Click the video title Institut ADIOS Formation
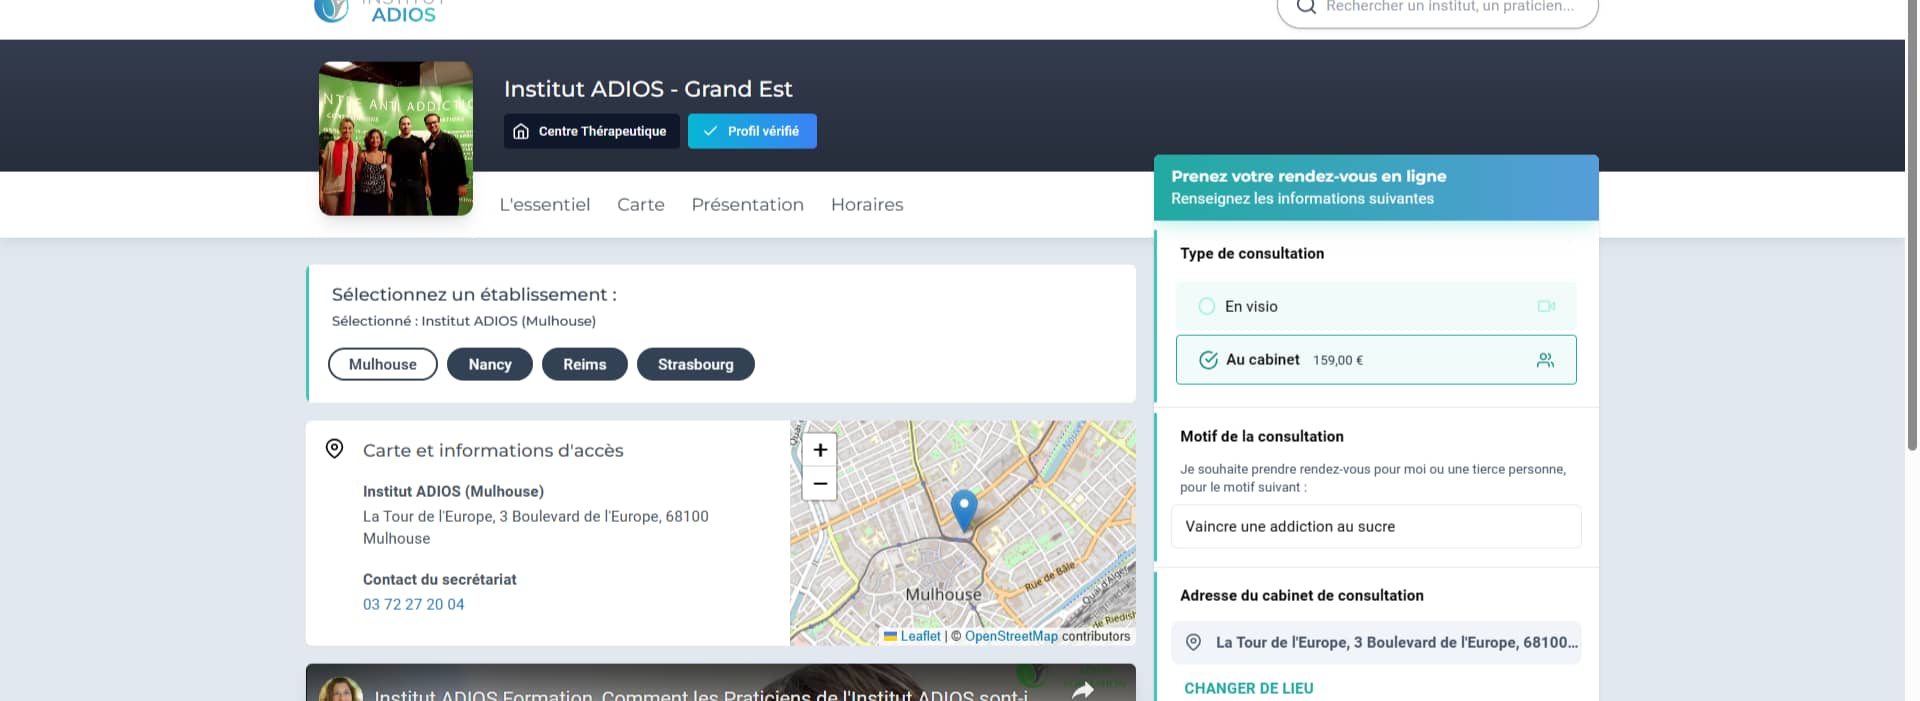 [x=701, y=694]
